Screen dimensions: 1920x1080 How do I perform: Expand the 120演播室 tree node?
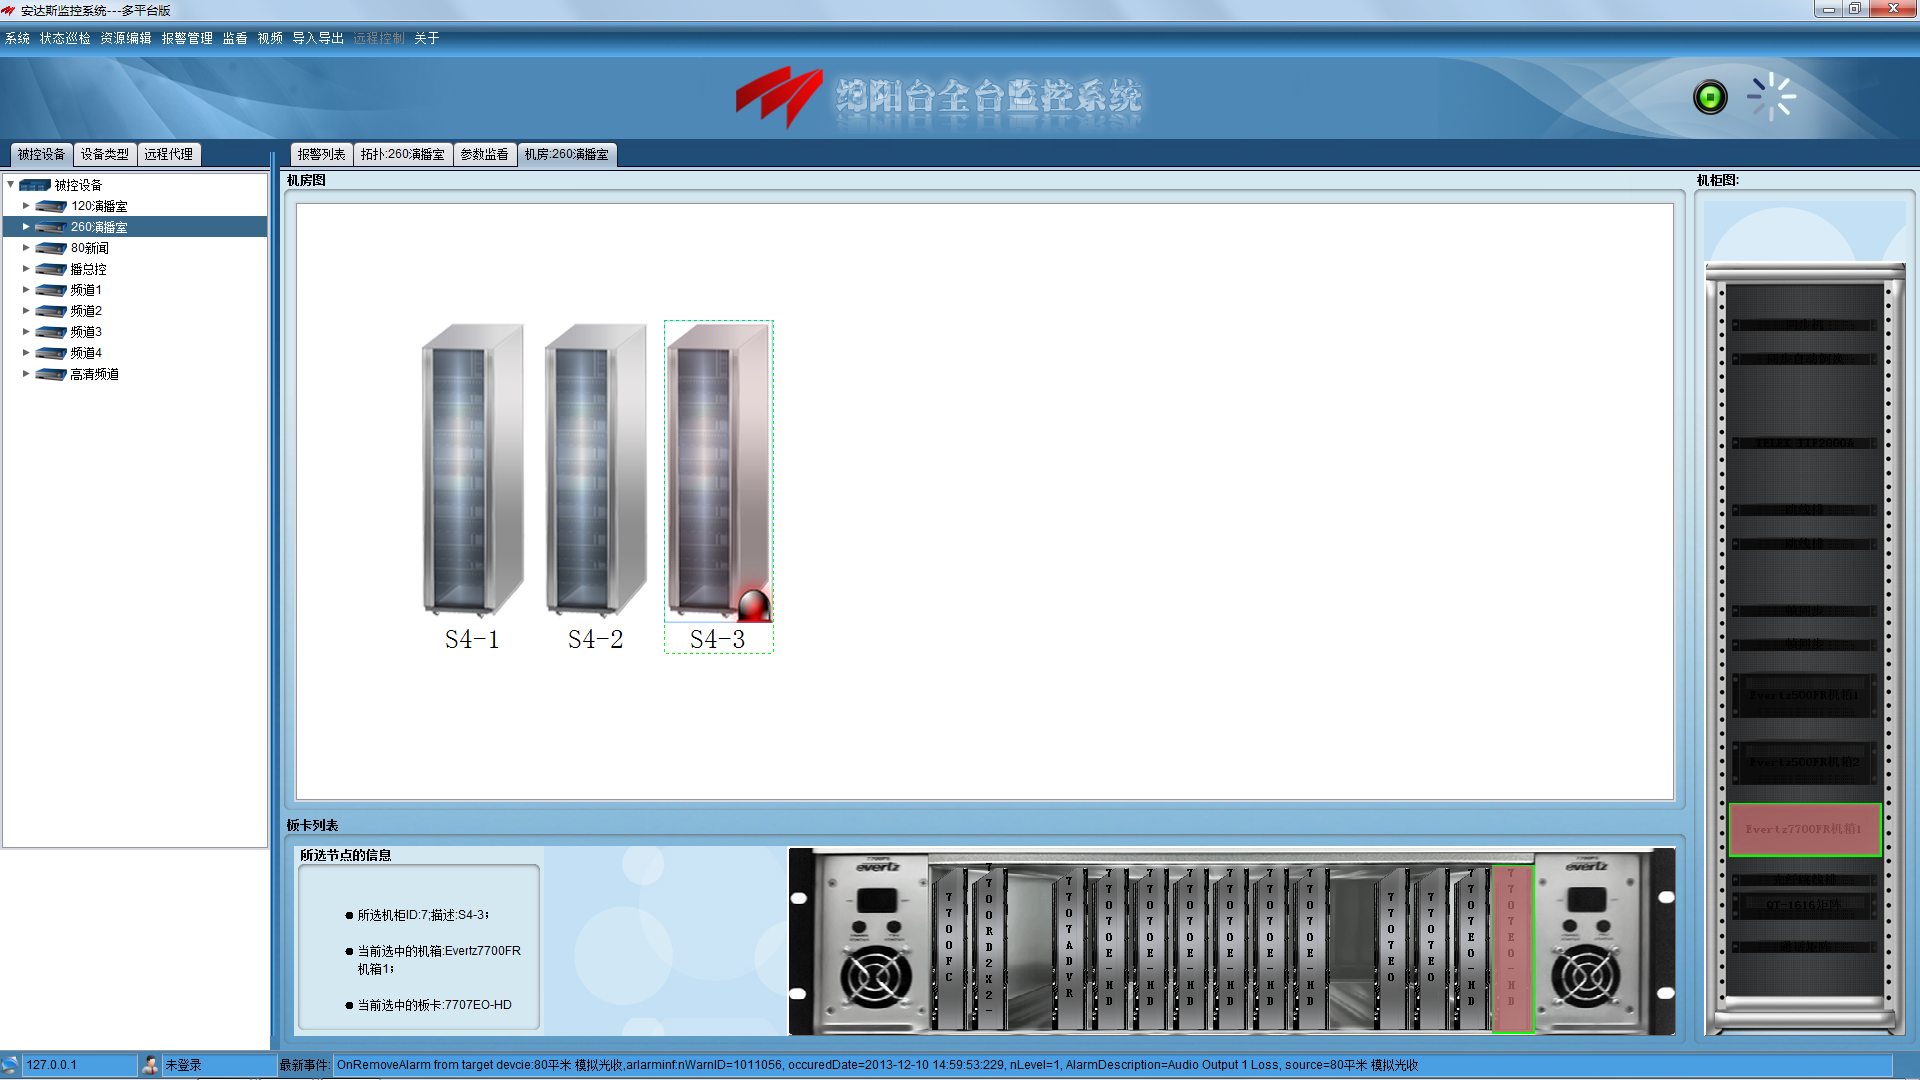point(26,206)
